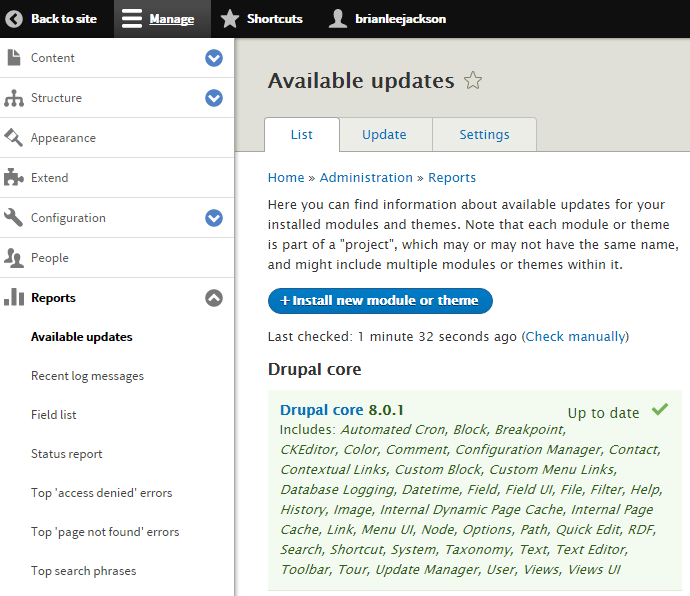This screenshot has width=690, height=596.
Task: Click the user silhouette icon for brianleejackson
Action: pos(338,19)
